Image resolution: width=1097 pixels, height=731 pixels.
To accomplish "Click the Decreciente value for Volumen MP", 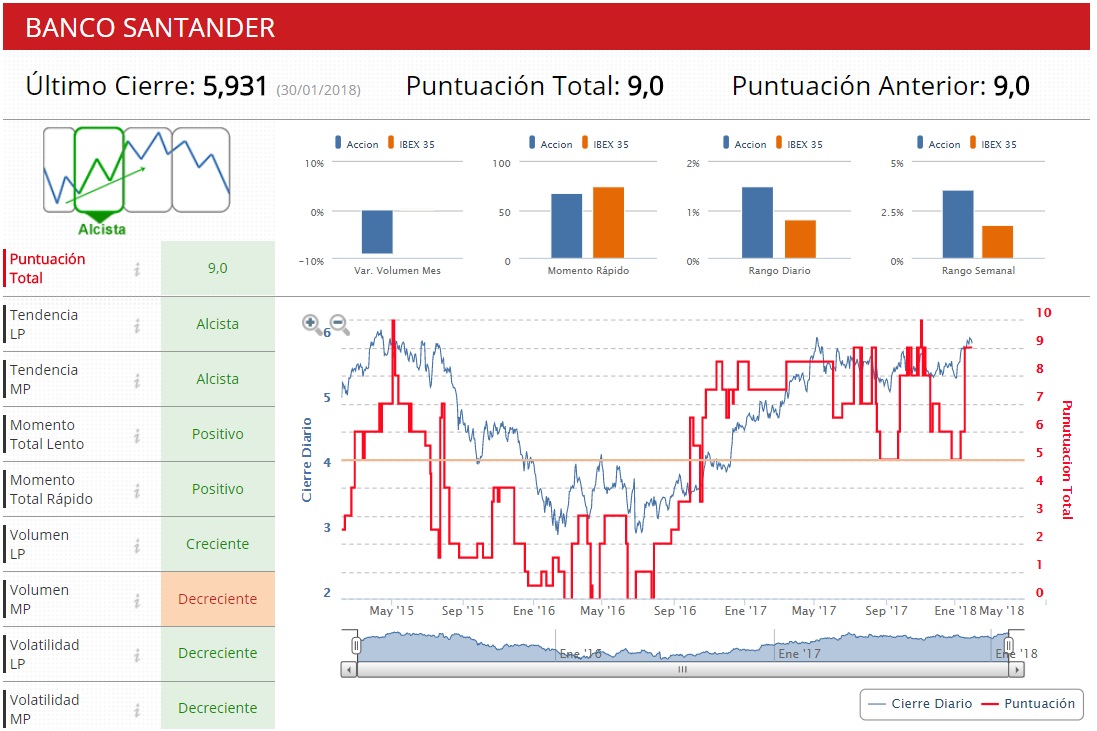I will (218, 599).
